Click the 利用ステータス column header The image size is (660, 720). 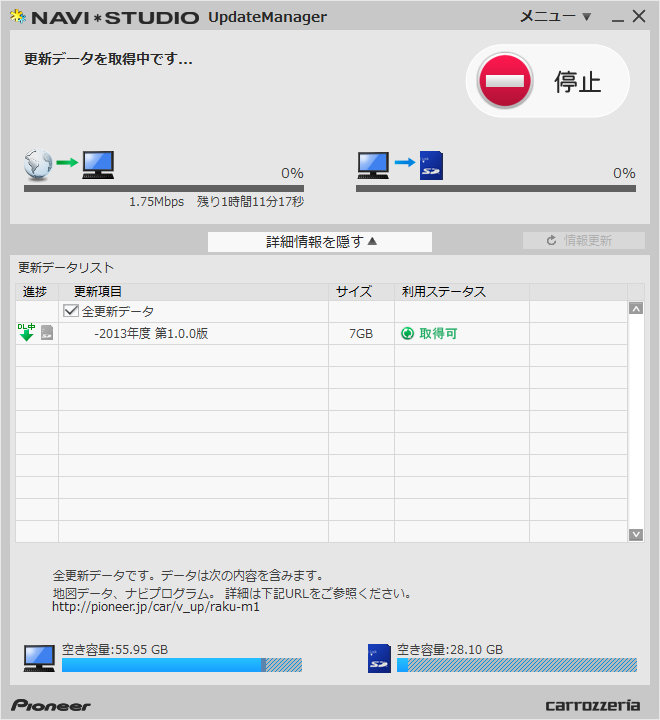(462, 292)
